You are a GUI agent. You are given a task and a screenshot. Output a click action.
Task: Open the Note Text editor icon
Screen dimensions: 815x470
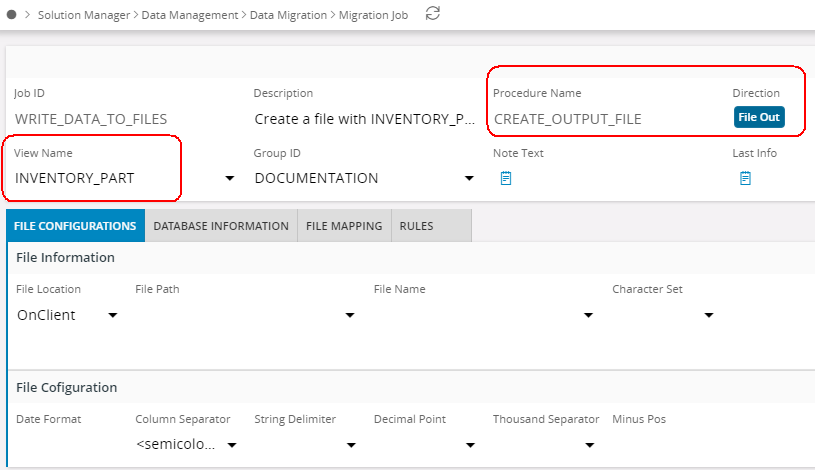[x=506, y=178]
